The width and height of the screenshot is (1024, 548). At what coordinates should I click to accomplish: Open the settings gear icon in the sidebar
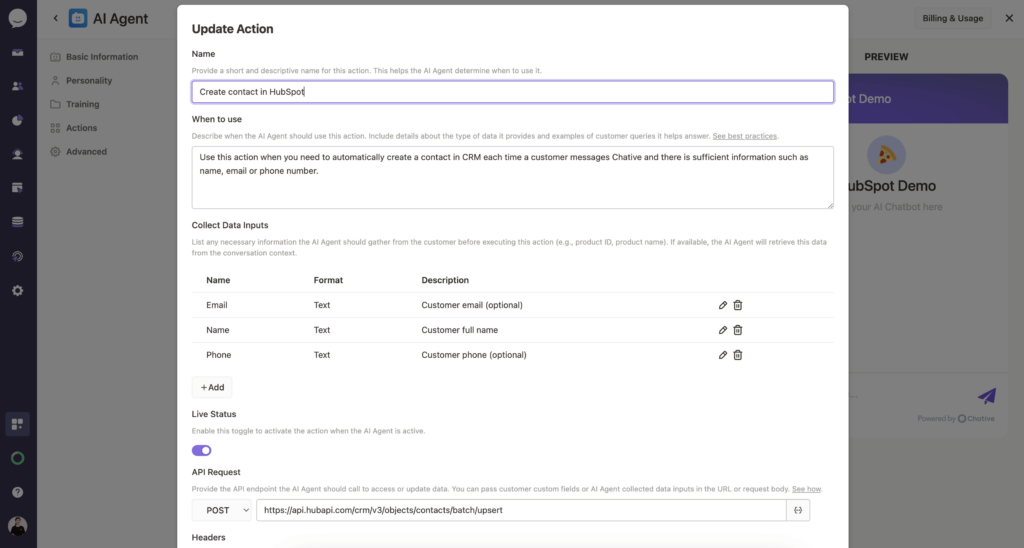point(18,290)
